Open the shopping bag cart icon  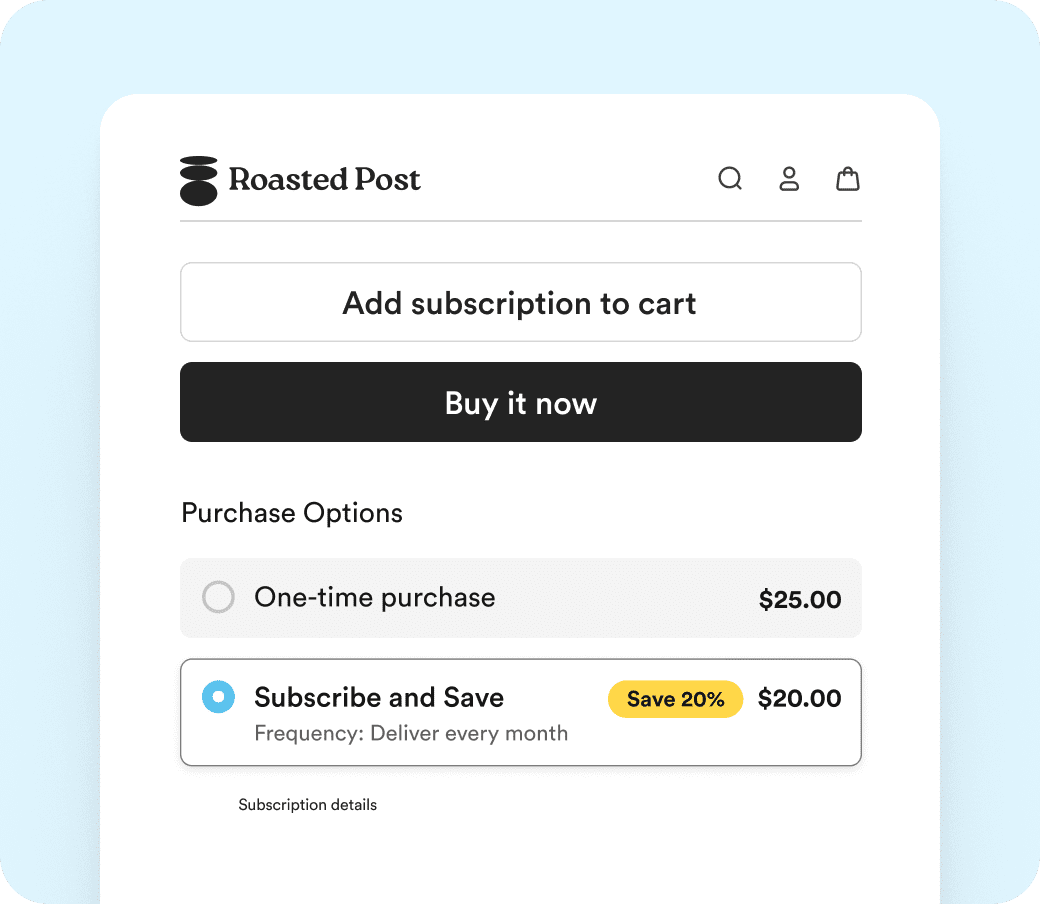click(x=848, y=179)
